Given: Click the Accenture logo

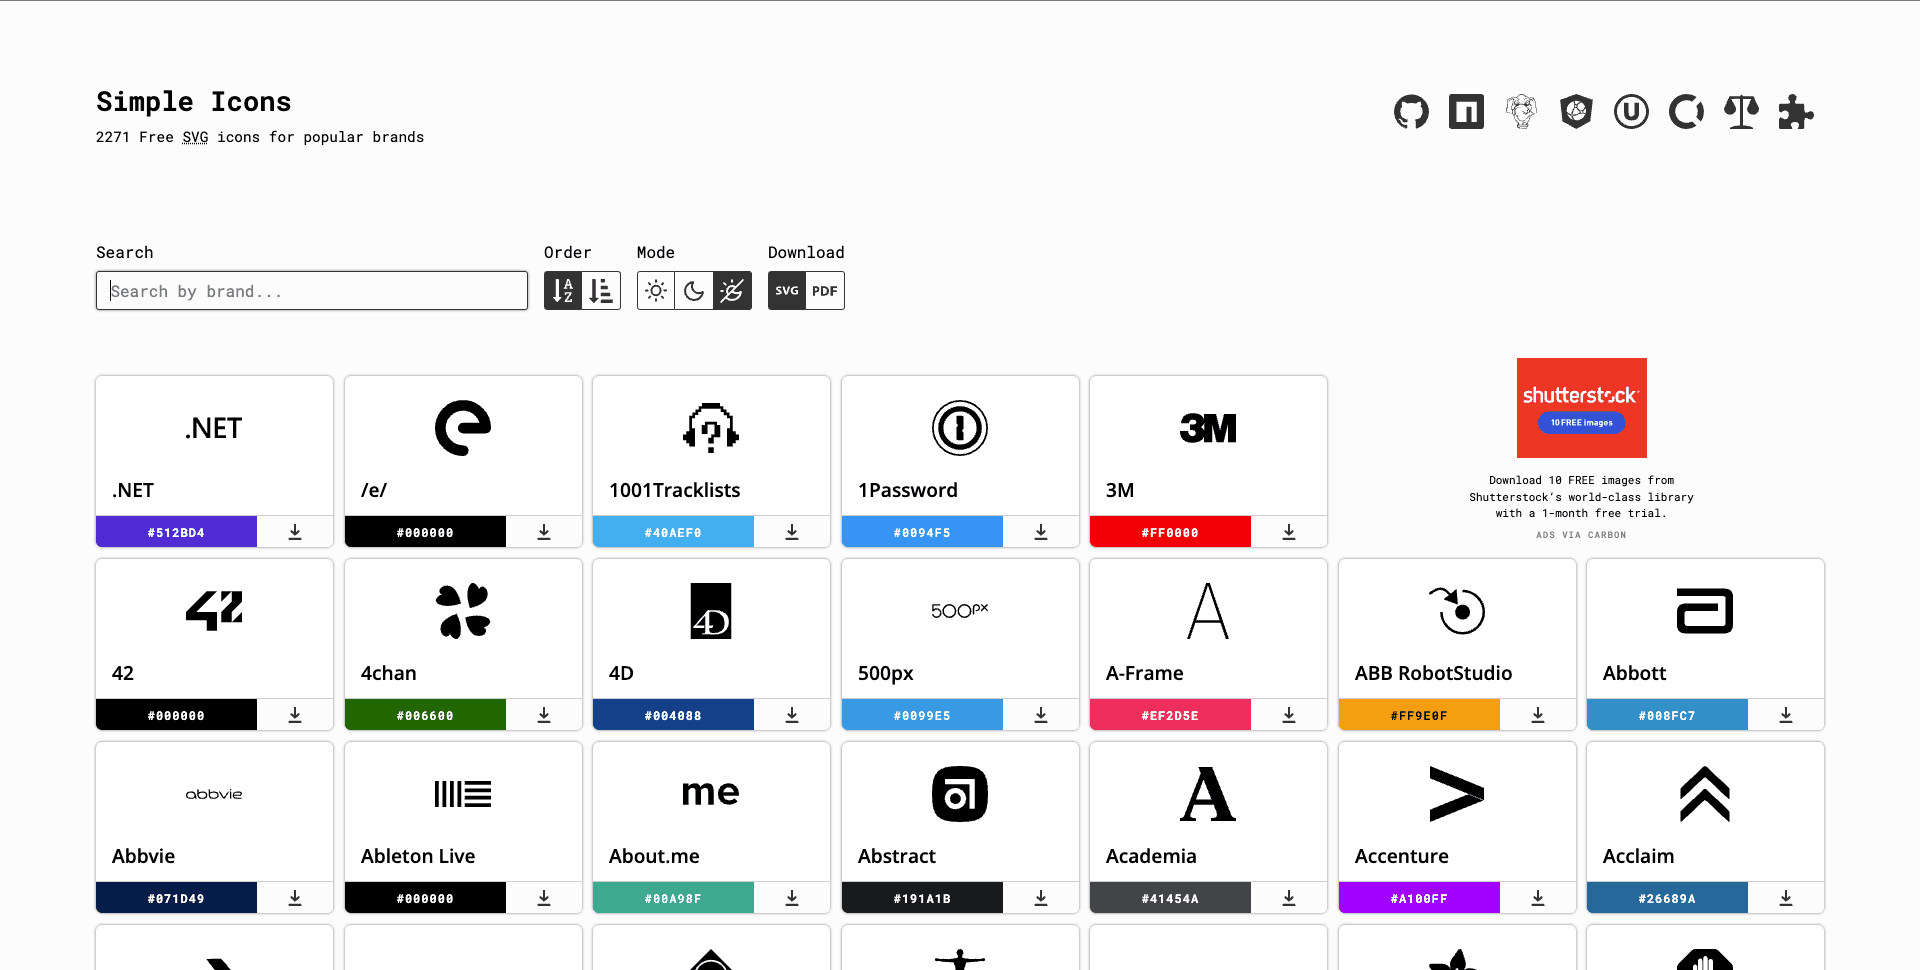Looking at the screenshot, I should [x=1457, y=794].
